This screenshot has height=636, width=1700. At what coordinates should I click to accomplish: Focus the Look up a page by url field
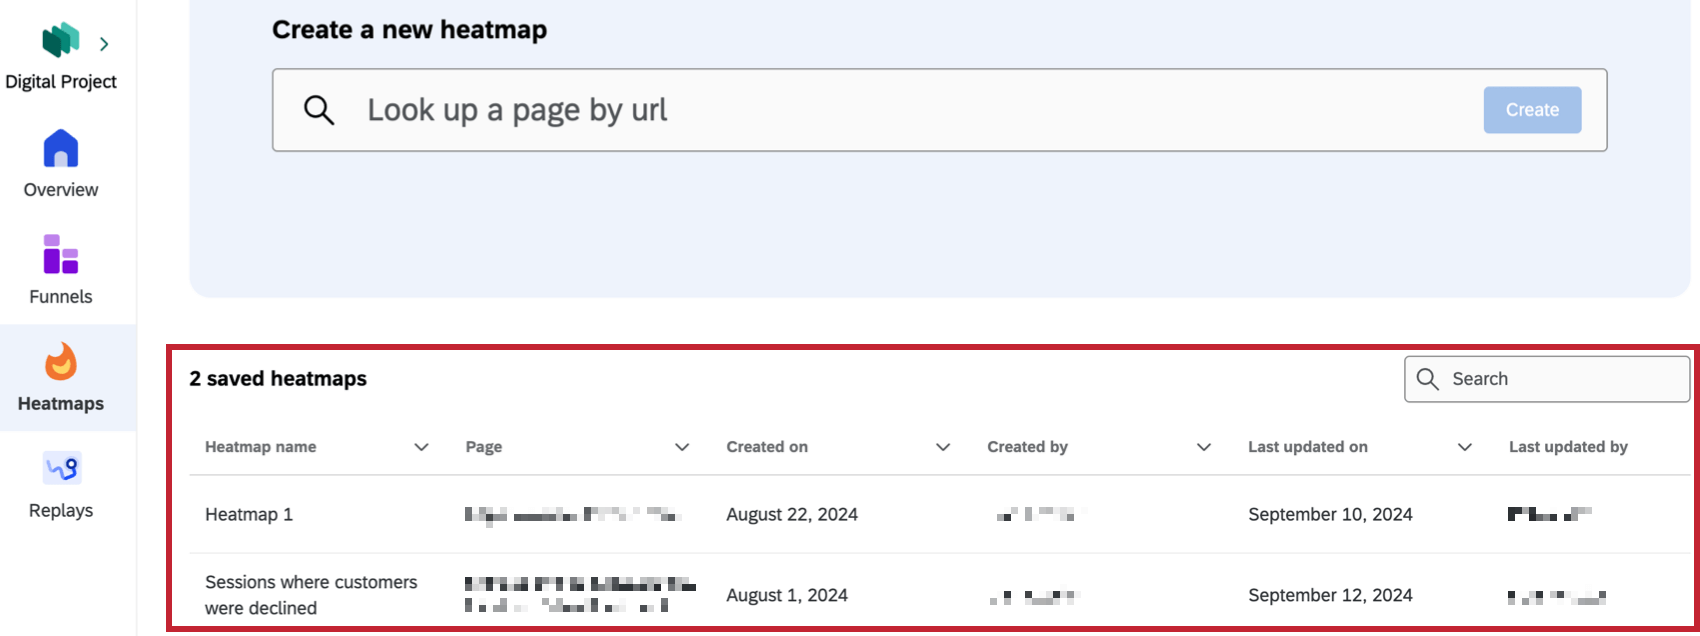click(x=900, y=110)
